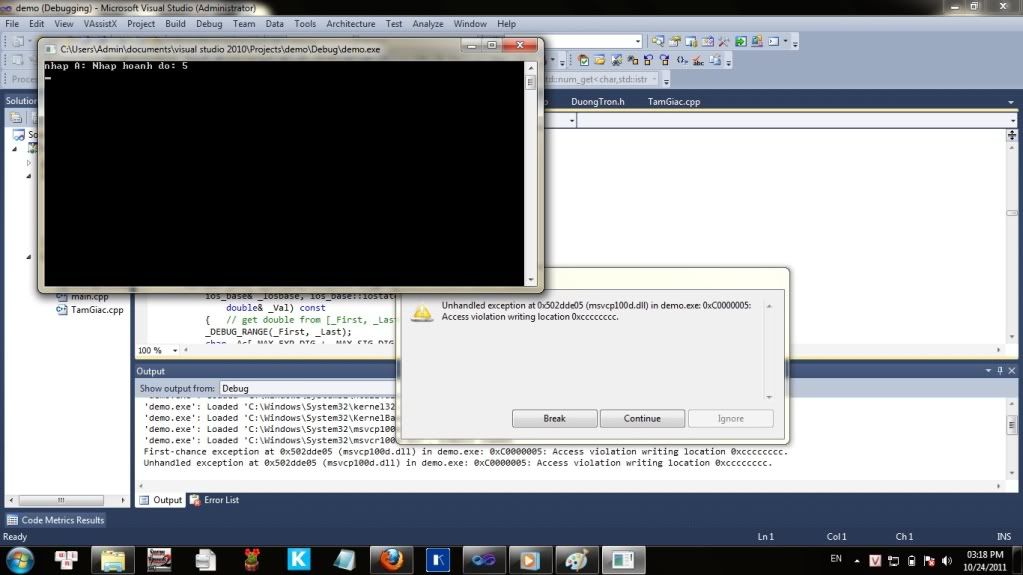Screen dimensions: 1023x575
Task: Open the Architecture menu
Action: pyautogui.click(x=350, y=23)
